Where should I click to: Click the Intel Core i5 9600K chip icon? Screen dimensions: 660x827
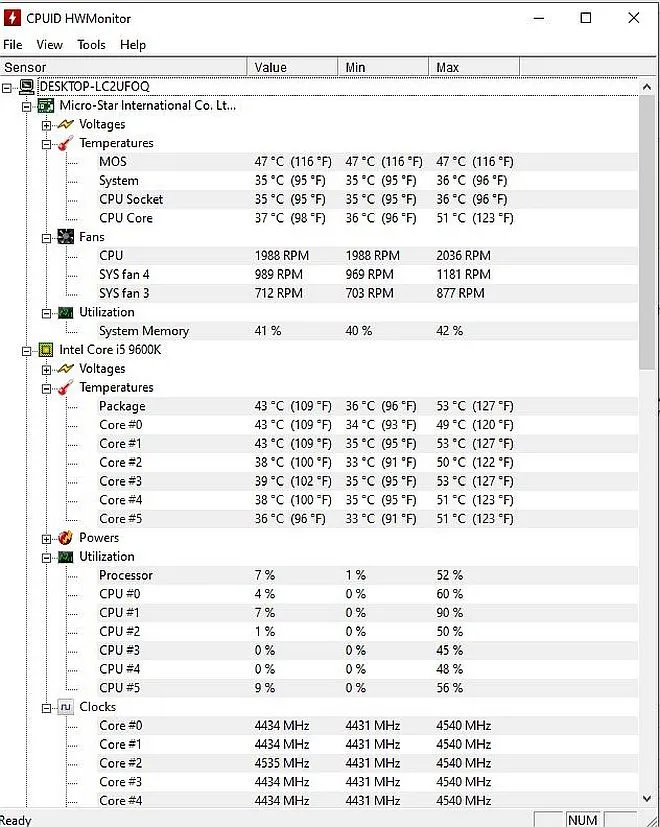(x=45, y=350)
